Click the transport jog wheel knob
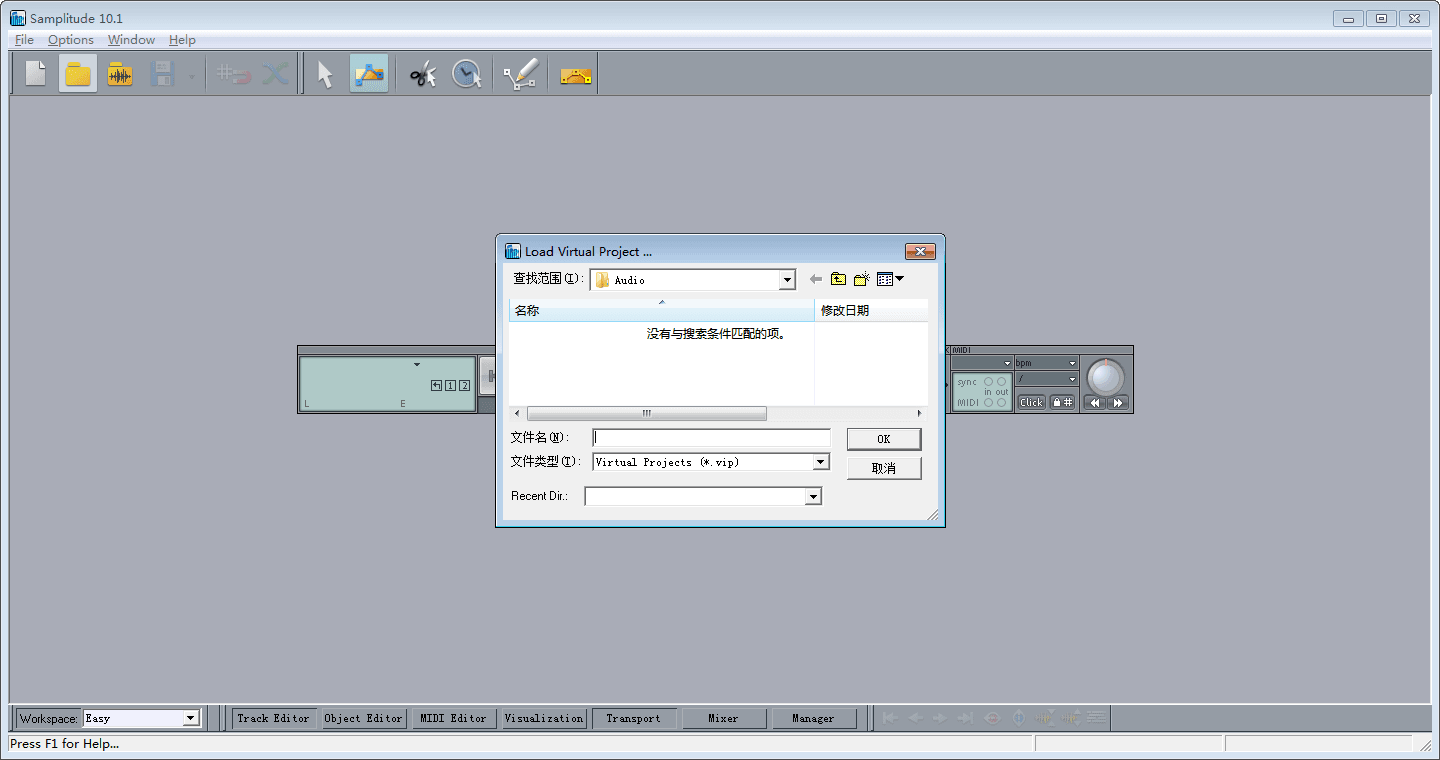Screen dimensions: 1440x760 tap(1106, 377)
